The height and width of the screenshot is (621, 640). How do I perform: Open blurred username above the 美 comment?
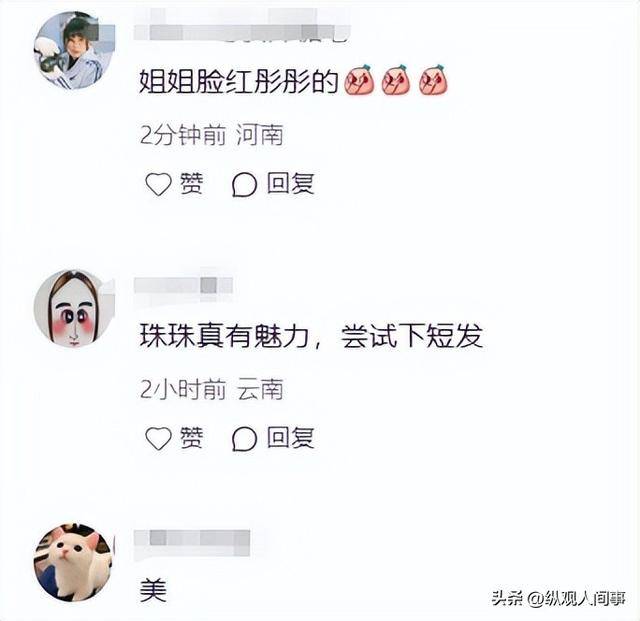tap(192, 539)
